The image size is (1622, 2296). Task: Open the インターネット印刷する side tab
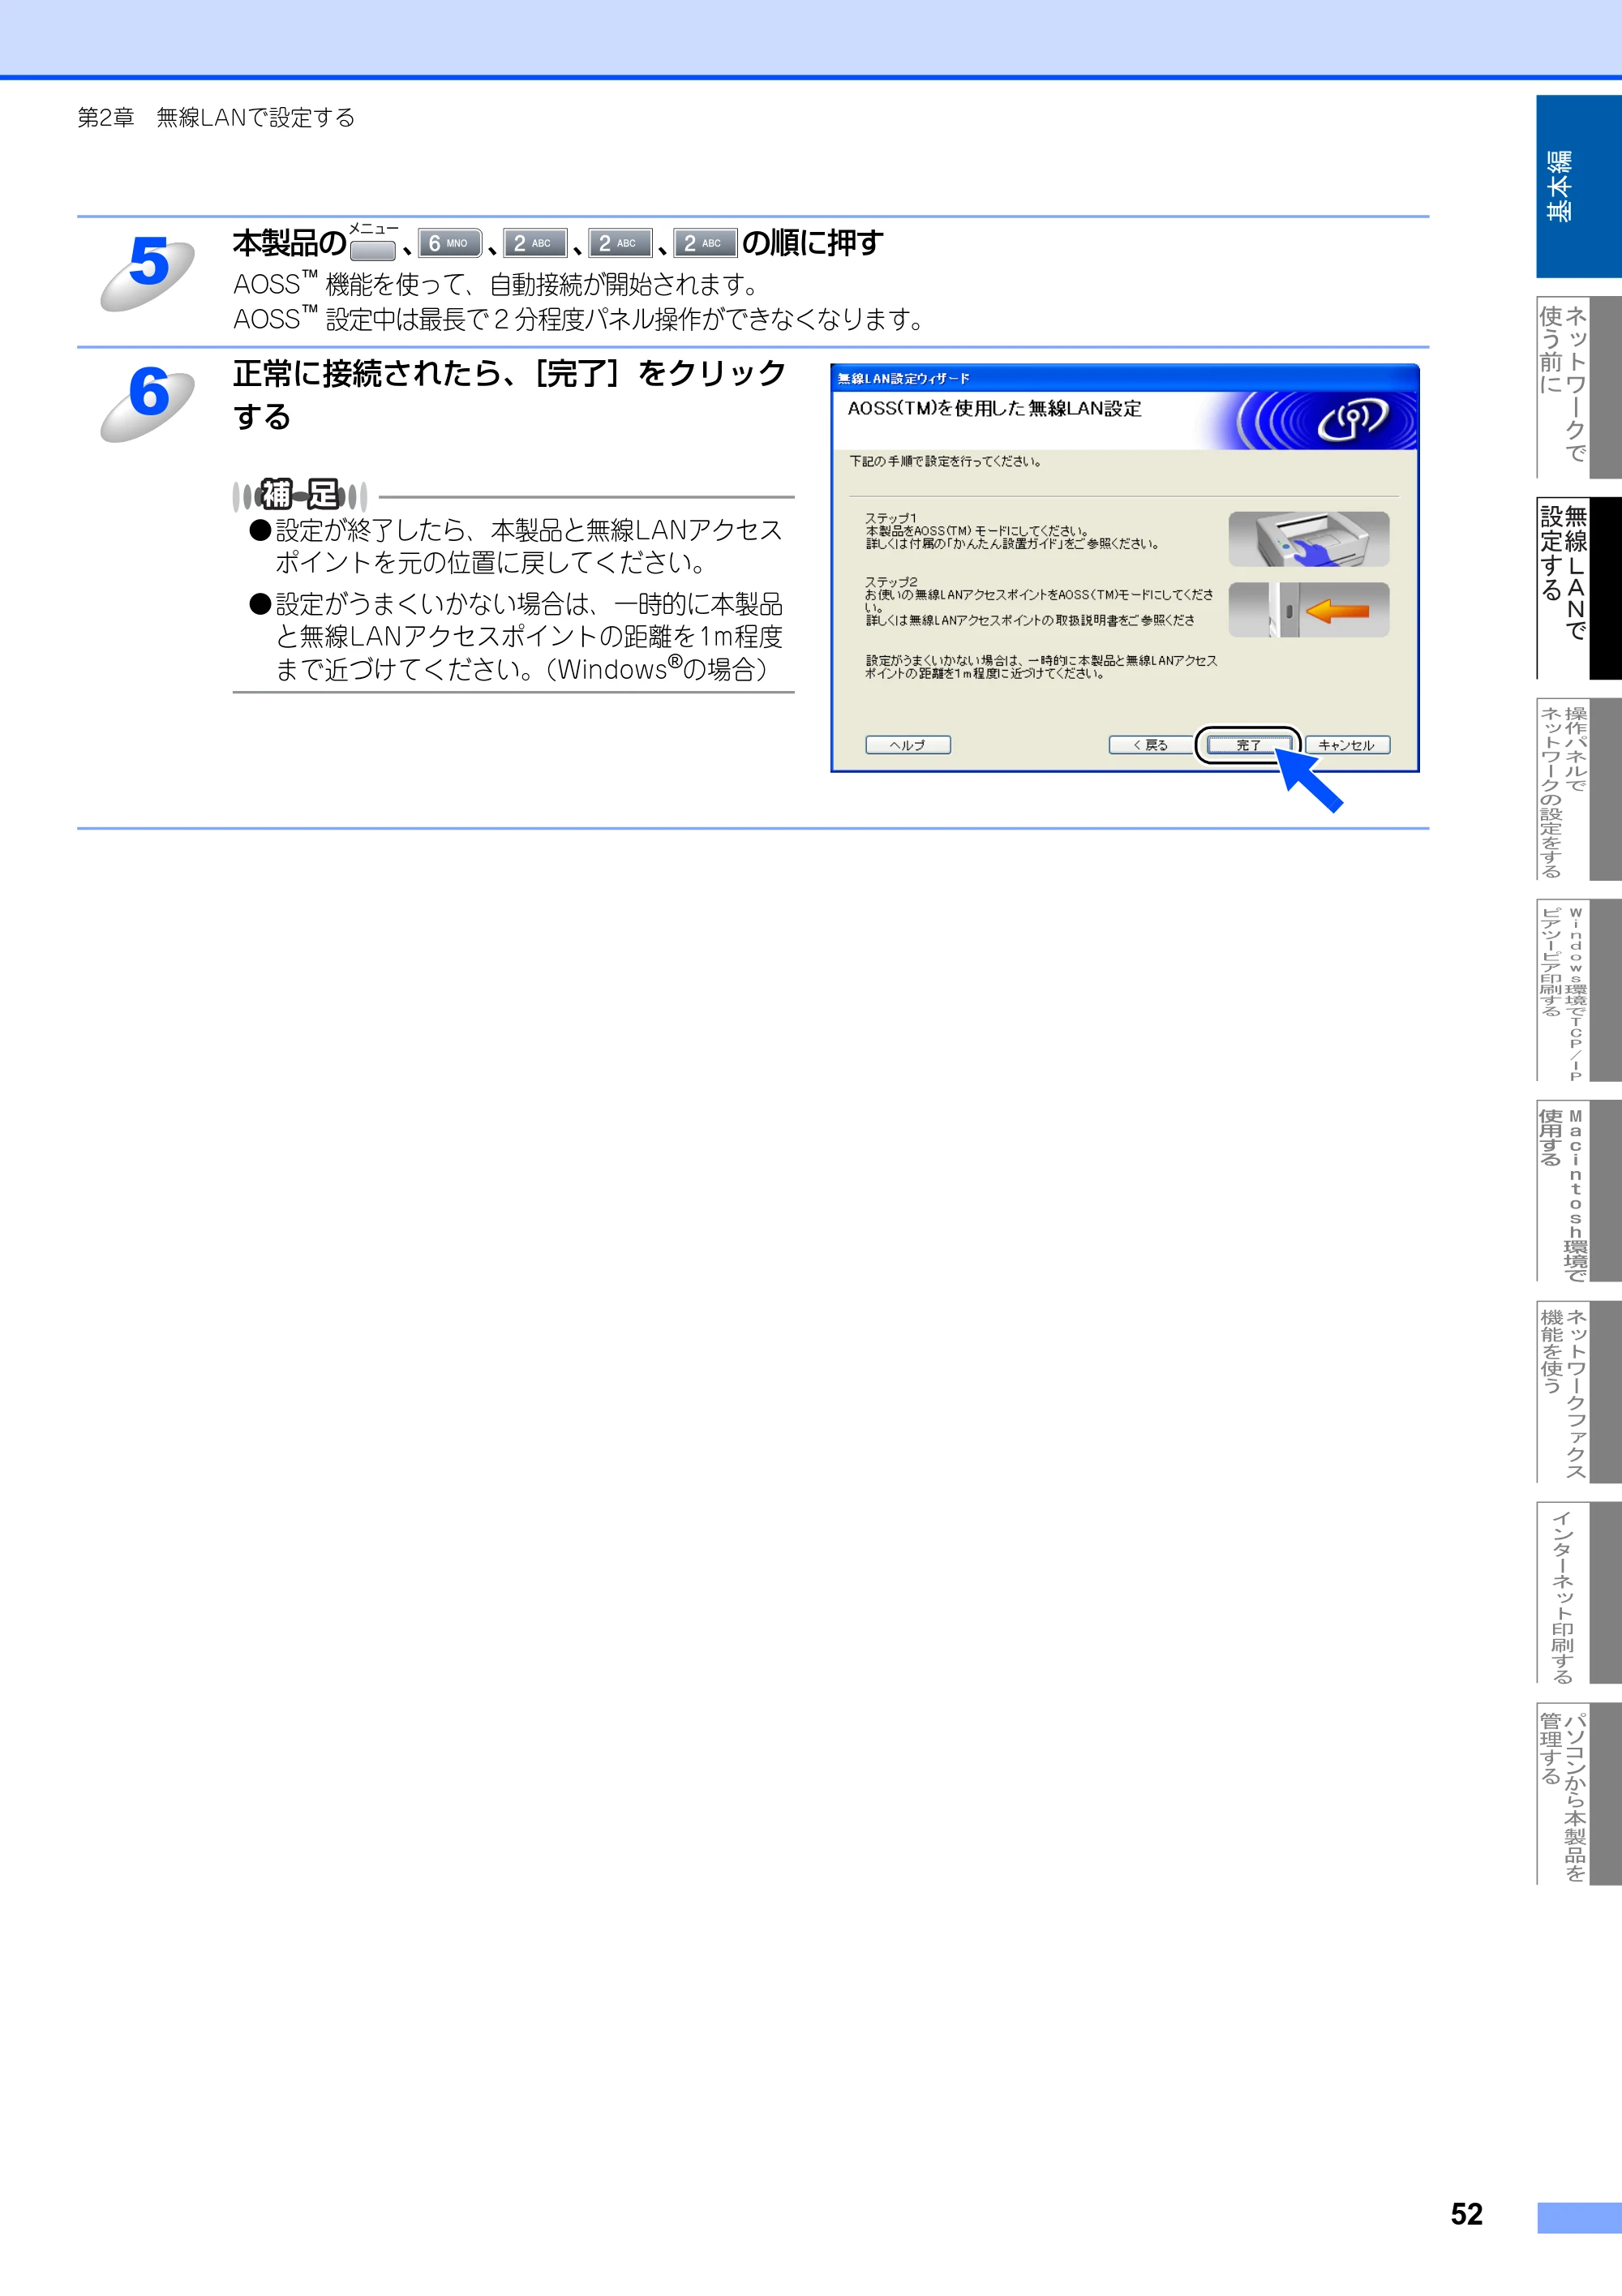(x=1578, y=1593)
